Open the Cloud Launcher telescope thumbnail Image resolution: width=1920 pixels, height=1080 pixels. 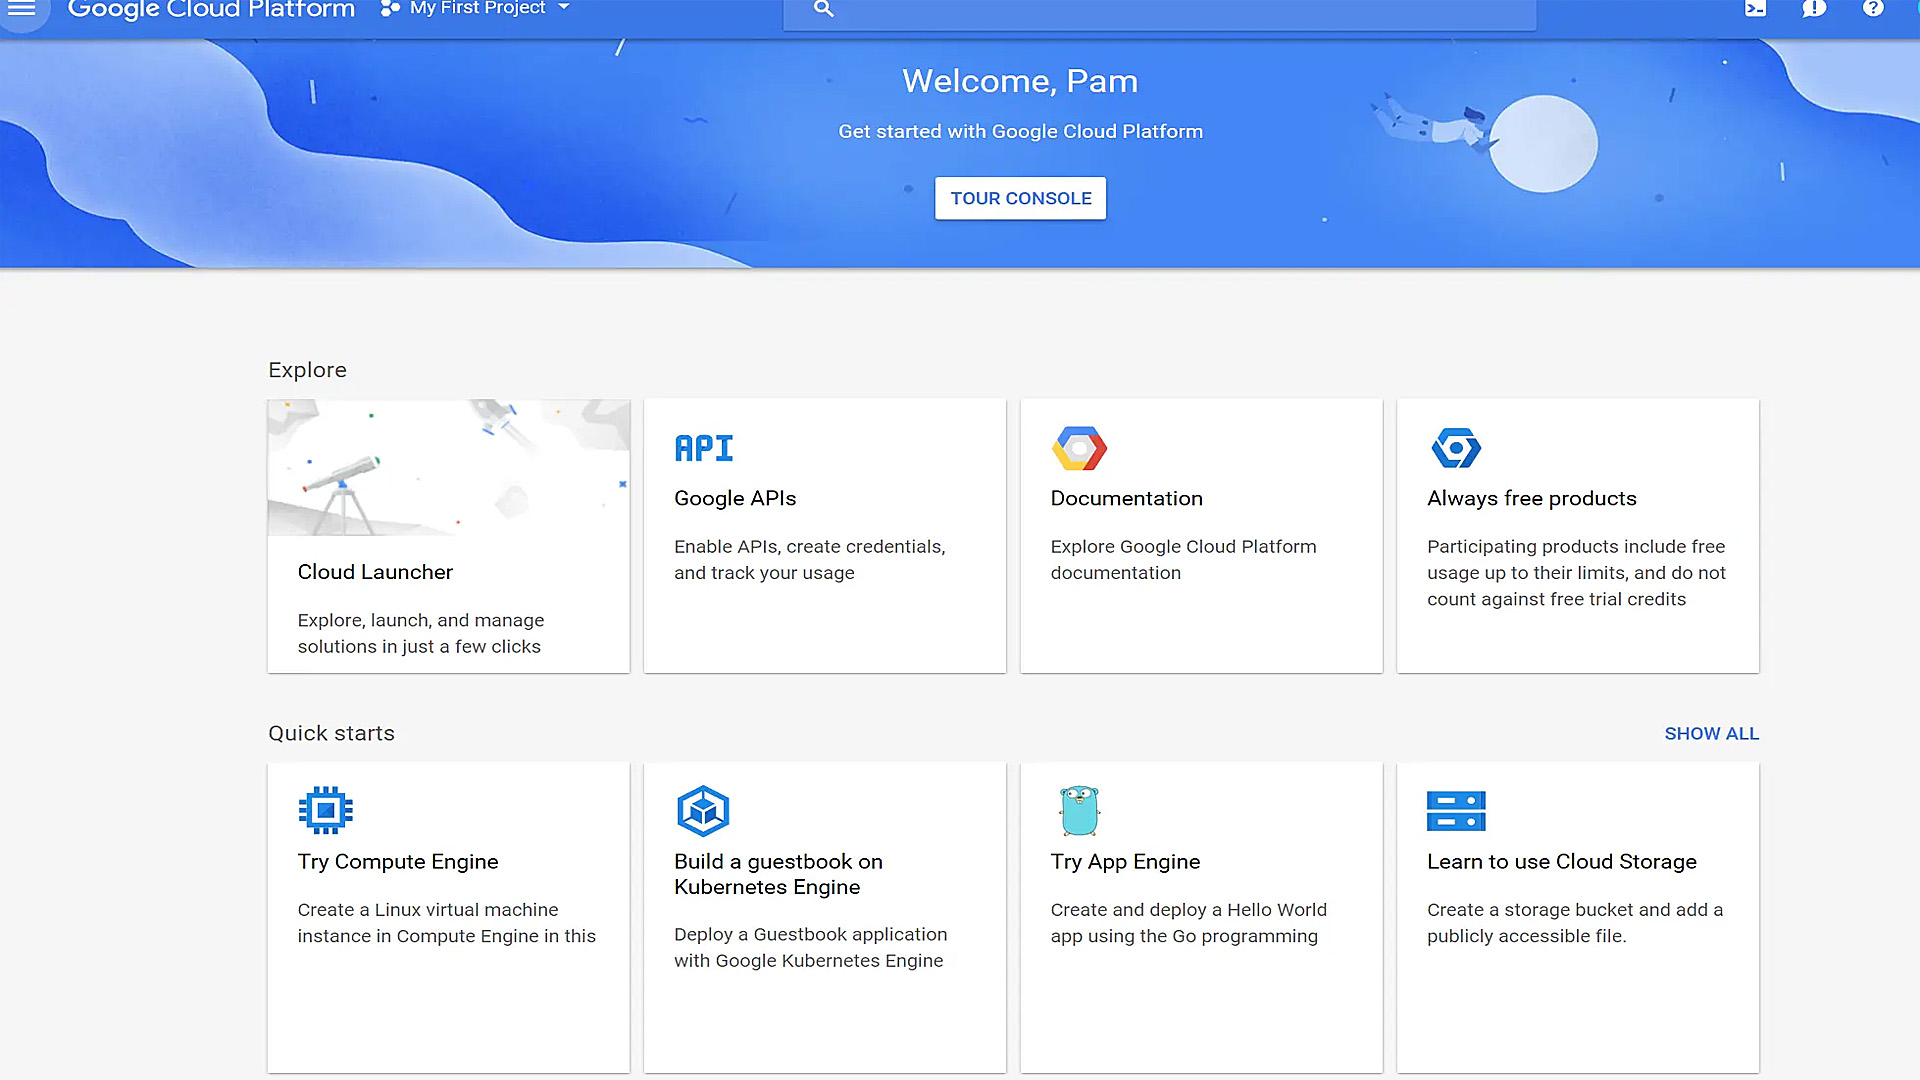[x=449, y=468]
